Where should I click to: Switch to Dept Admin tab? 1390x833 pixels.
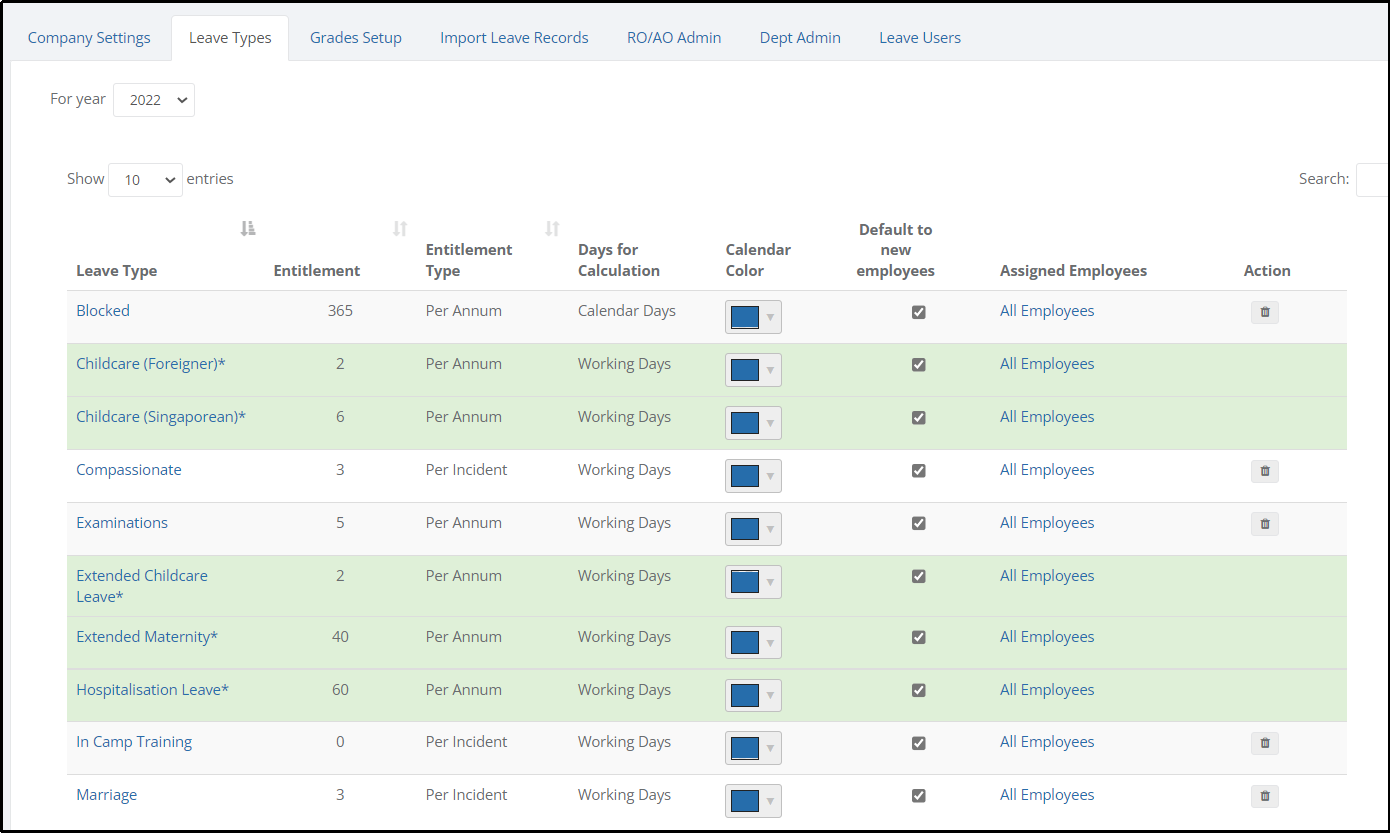[800, 38]
